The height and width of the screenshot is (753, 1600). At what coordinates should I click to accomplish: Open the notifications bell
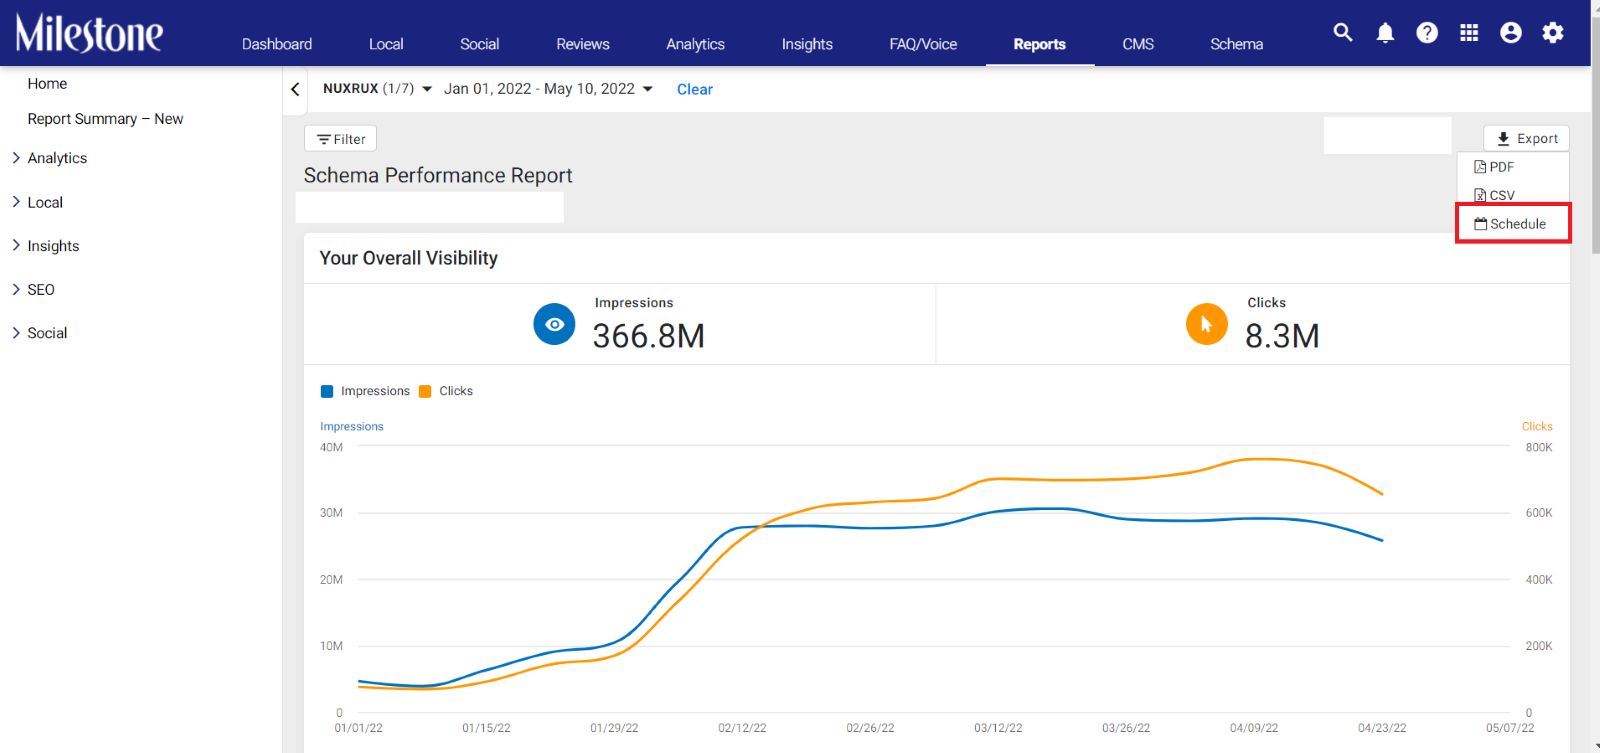point(1385,33)
